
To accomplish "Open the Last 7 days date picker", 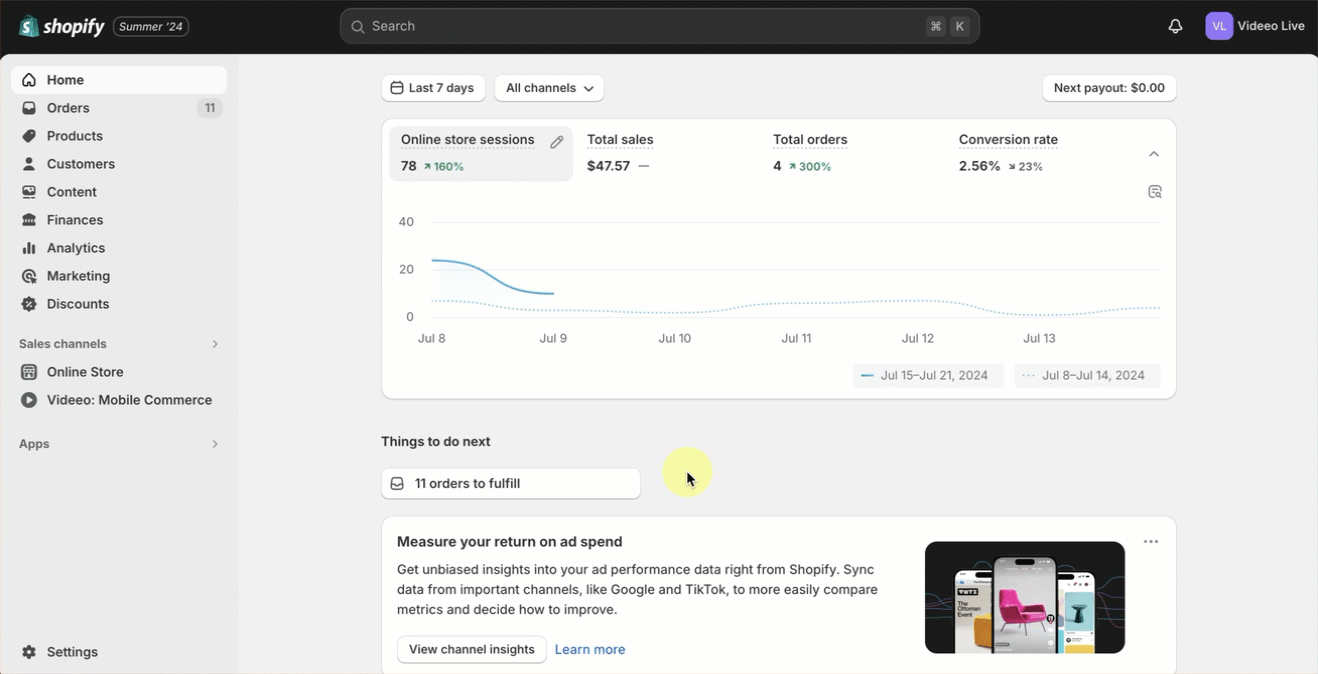I will click(x=433, y=88).
